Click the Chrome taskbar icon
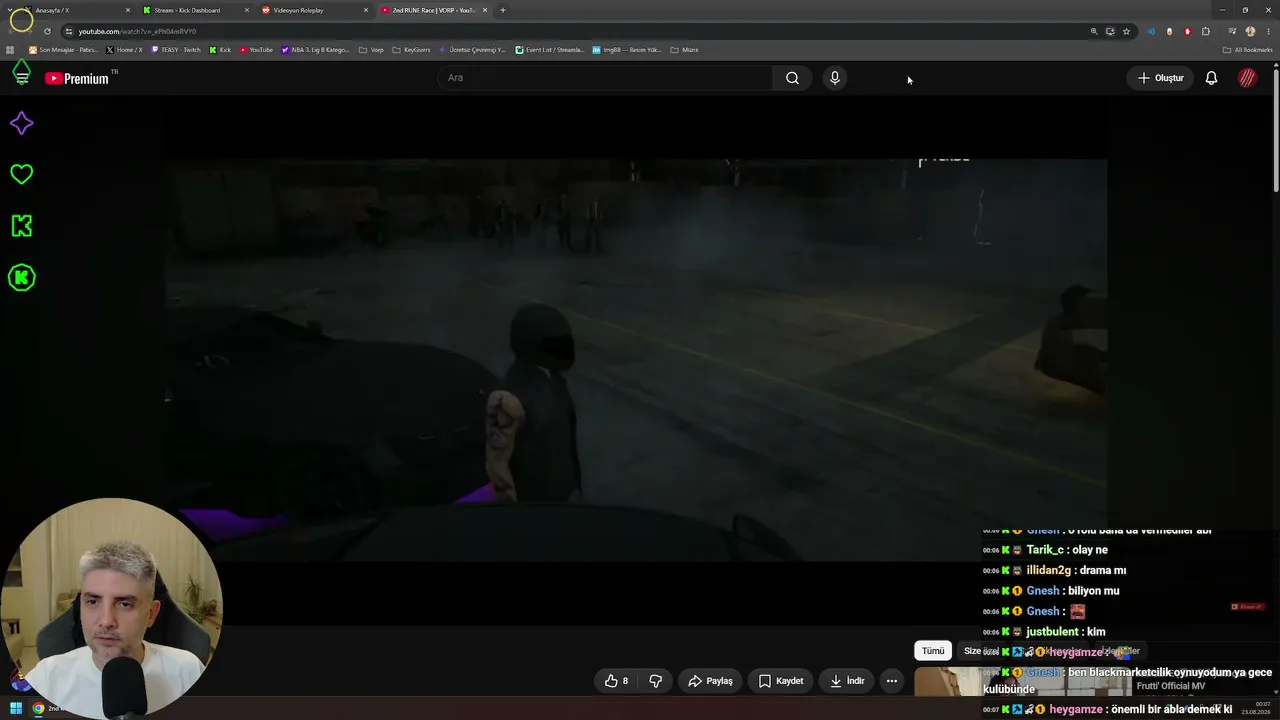 38,709
